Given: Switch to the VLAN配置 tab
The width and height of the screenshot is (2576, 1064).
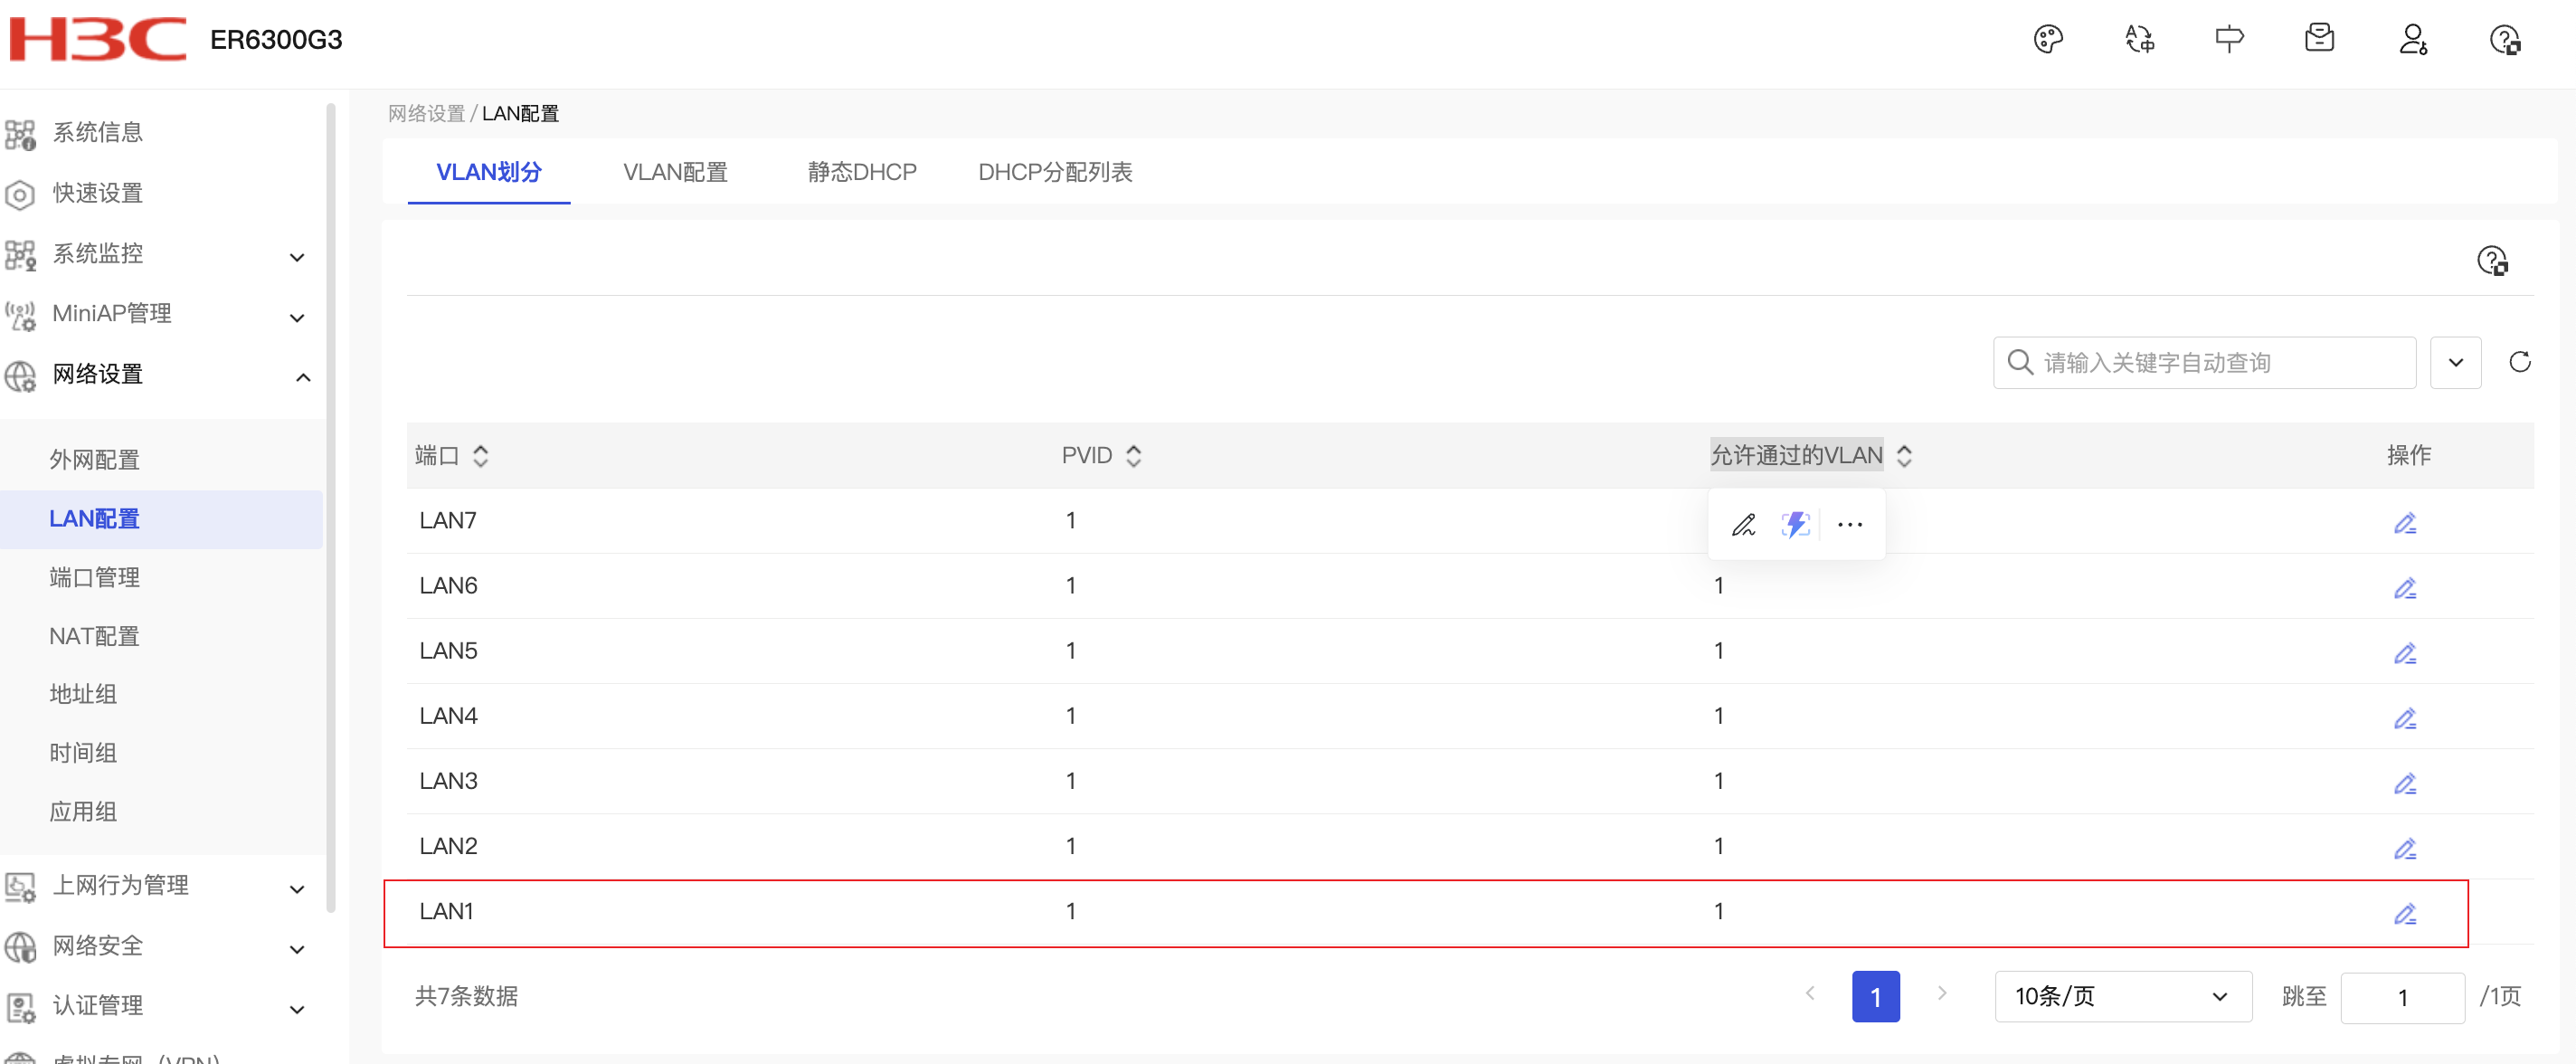Looking at the screenshot, I should point(675,172).
